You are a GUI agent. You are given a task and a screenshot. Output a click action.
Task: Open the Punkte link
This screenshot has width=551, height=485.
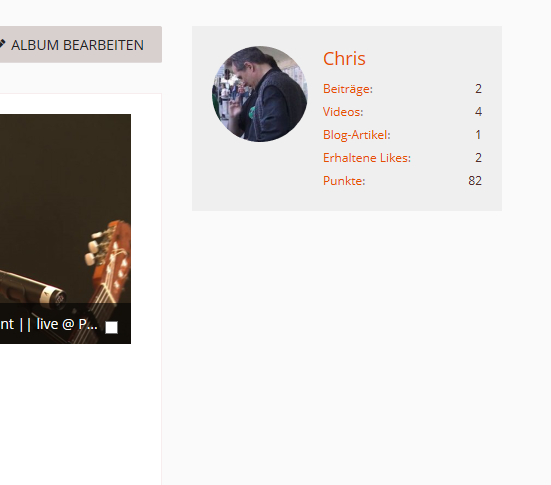(344, 181)
